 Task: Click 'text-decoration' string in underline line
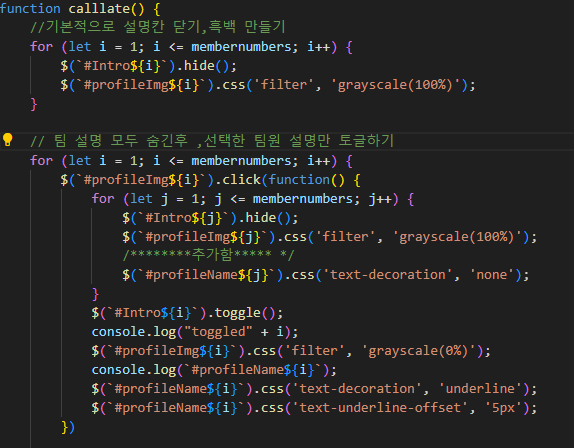coord(357,389)
